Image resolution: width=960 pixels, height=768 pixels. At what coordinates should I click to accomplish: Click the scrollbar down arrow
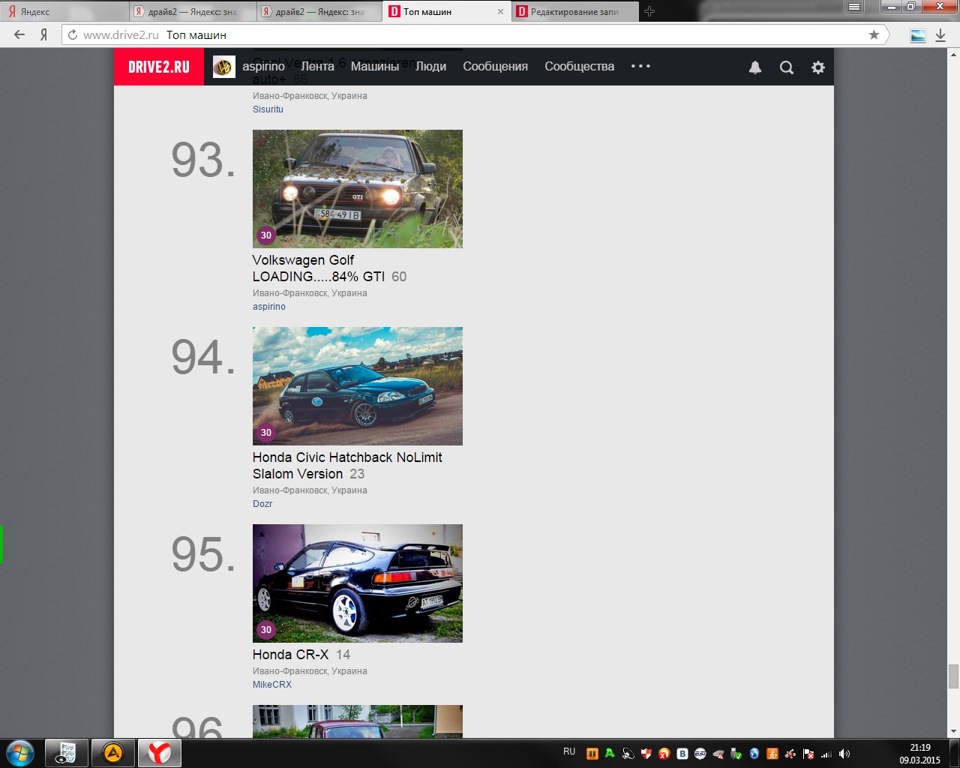(953, 731)
